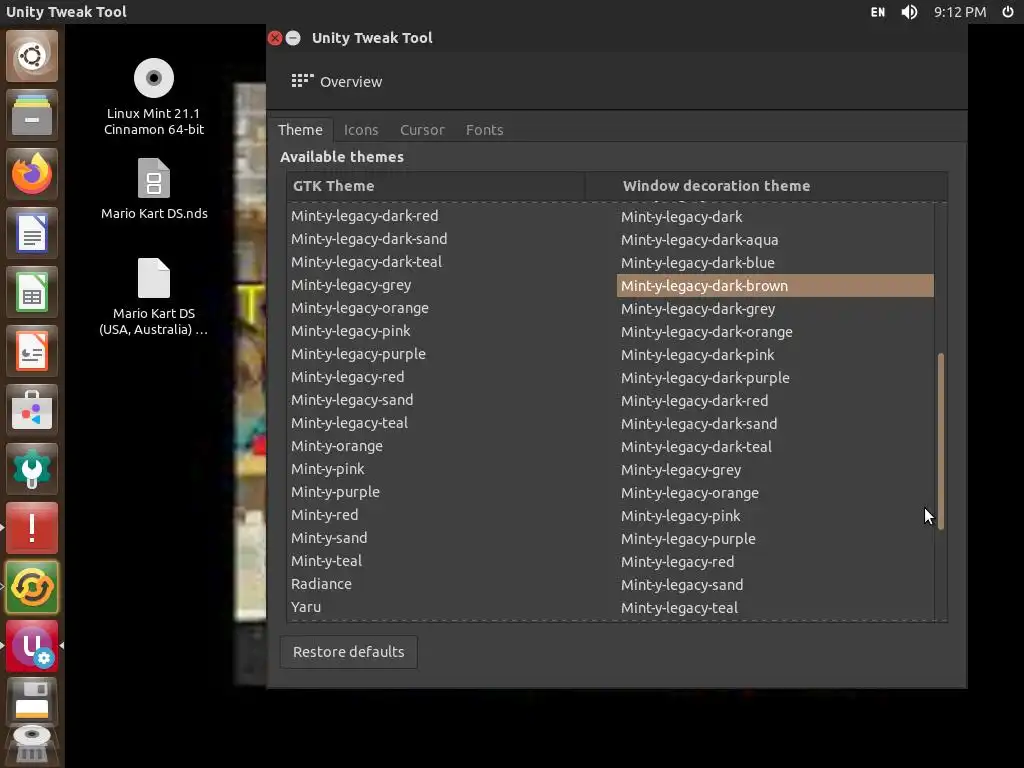This screenshot has width=1024, height=768.
Task: Select Mint-y-legacy-dark-teal window decoration
Action: (775, 447)
